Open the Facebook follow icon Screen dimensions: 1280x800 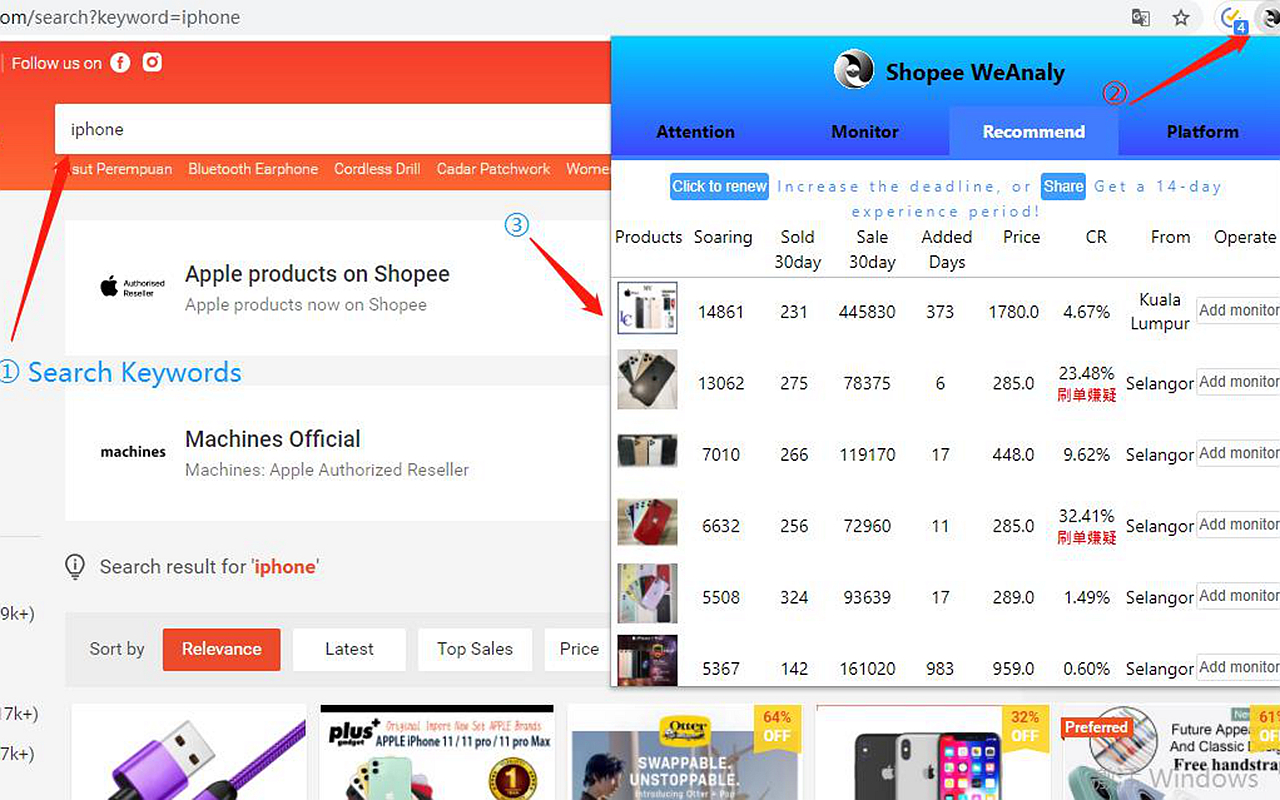pyautogui.click(x=120, y=63)
